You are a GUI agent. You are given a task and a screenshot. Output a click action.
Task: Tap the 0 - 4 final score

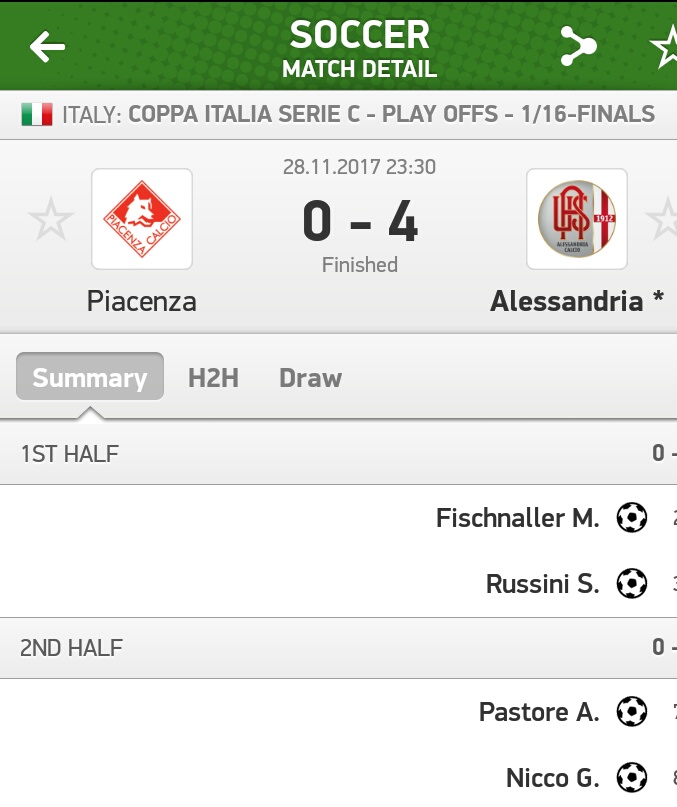pos(360,222)
